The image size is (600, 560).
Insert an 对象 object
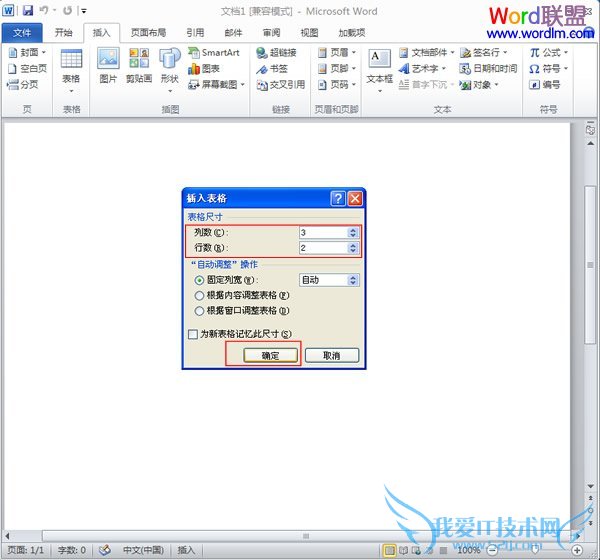click(x=479, y=85)
